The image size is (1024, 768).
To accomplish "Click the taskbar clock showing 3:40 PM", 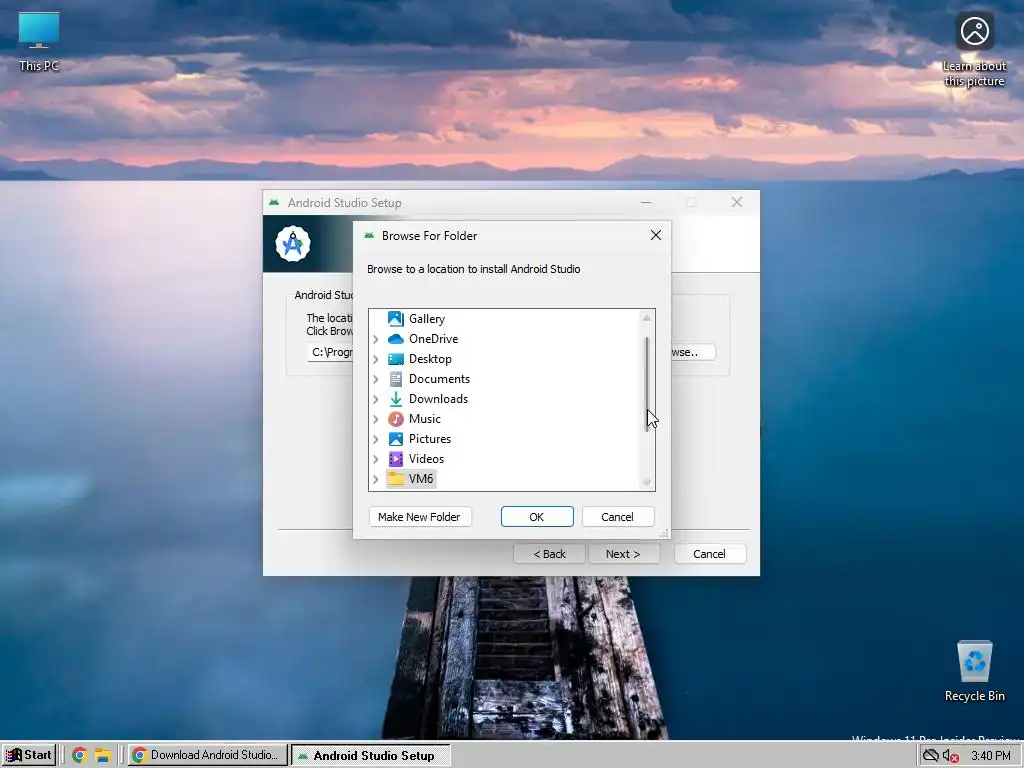I will pyautogui.click(x=990, y=756).
